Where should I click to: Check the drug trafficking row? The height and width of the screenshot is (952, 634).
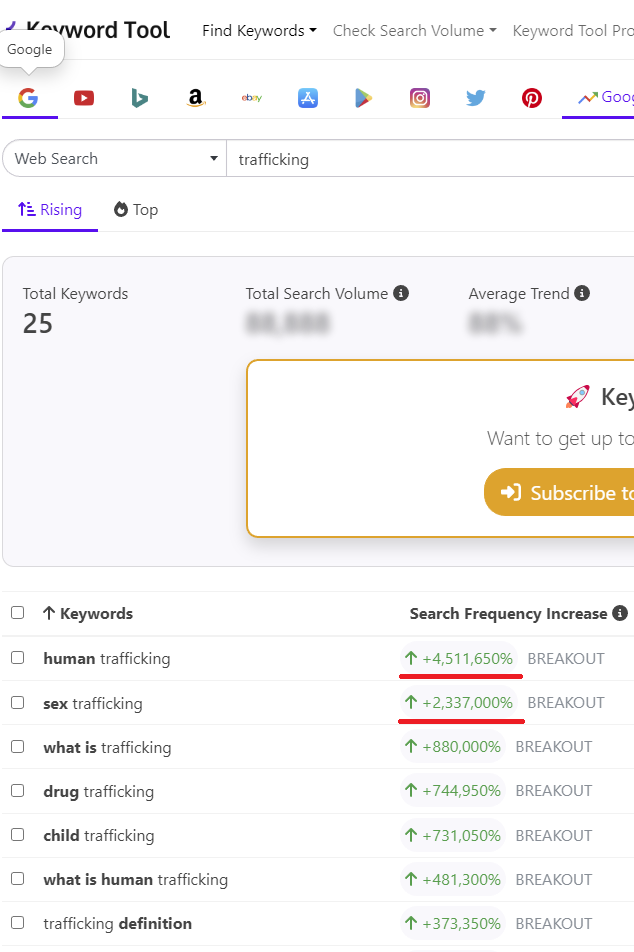18,790
